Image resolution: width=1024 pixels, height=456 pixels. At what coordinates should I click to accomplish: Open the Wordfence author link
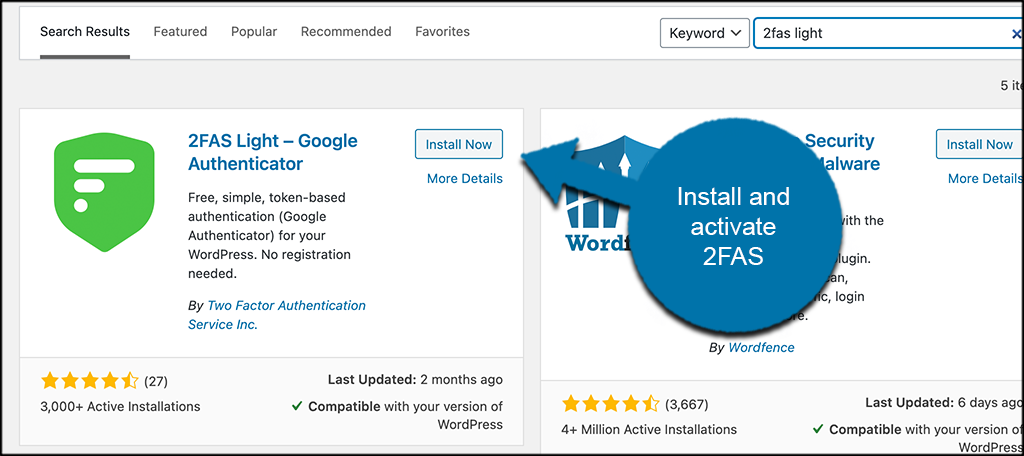(x=762, y=348)
